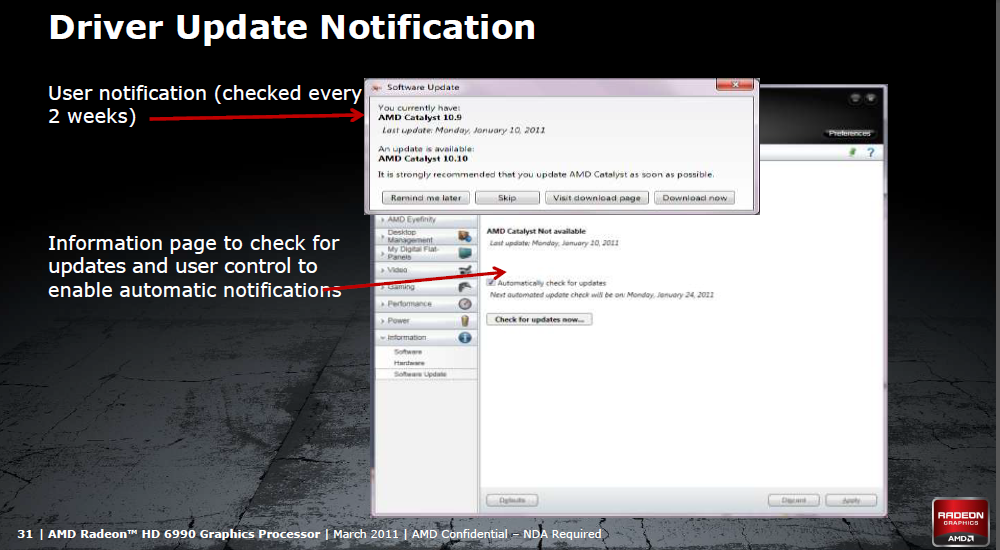Image resolution: width=1000 pixels, height=550 pixels.
Task: Click the Performance gauge icon
Action: point(464,303)
